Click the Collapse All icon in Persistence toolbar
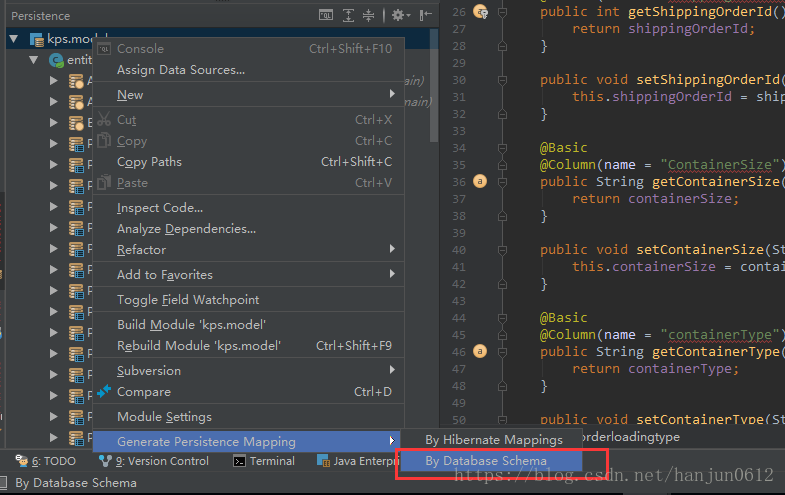785x495 pixels. pyautogui.click(x=368, y=16)
